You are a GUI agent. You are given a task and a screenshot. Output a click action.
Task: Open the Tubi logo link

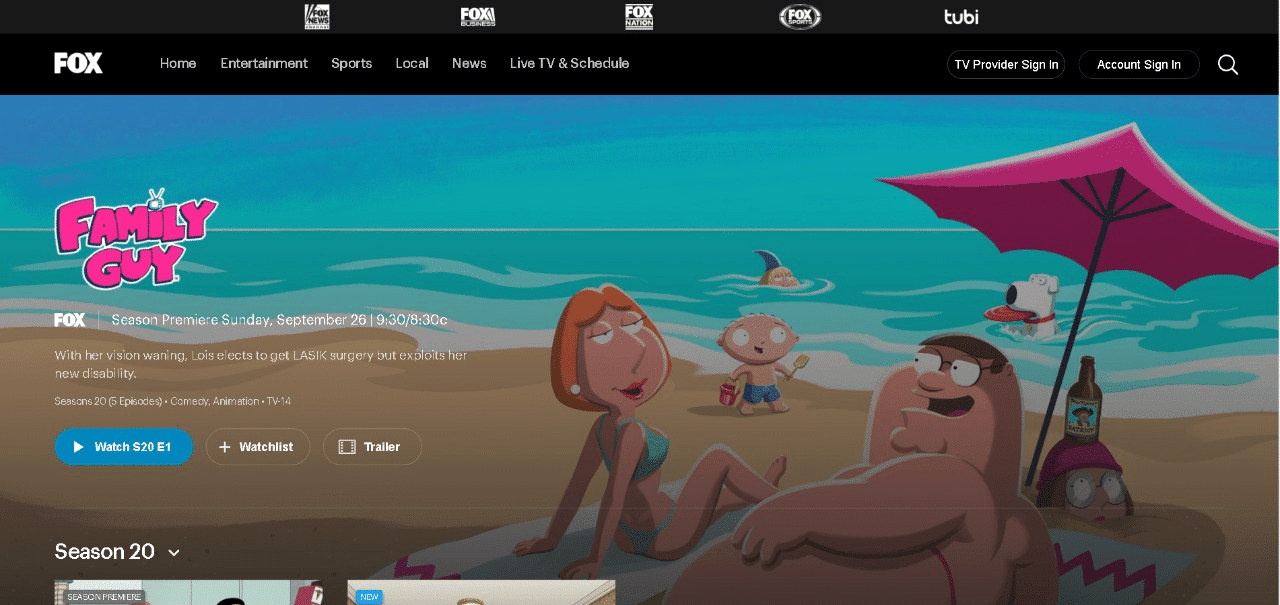point(961,16)
